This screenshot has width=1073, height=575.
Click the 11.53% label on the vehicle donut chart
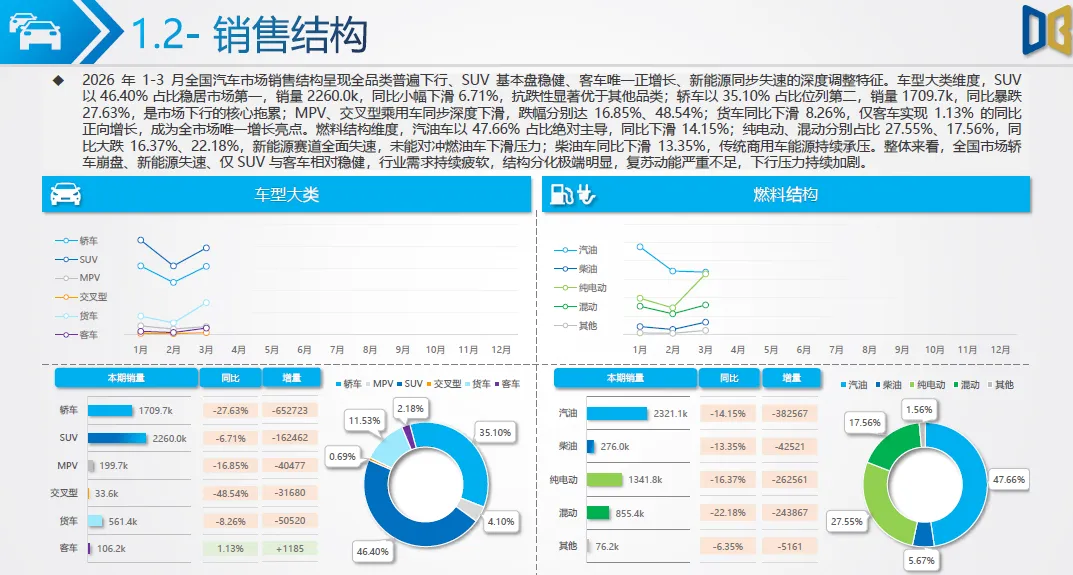click(364, 420)
